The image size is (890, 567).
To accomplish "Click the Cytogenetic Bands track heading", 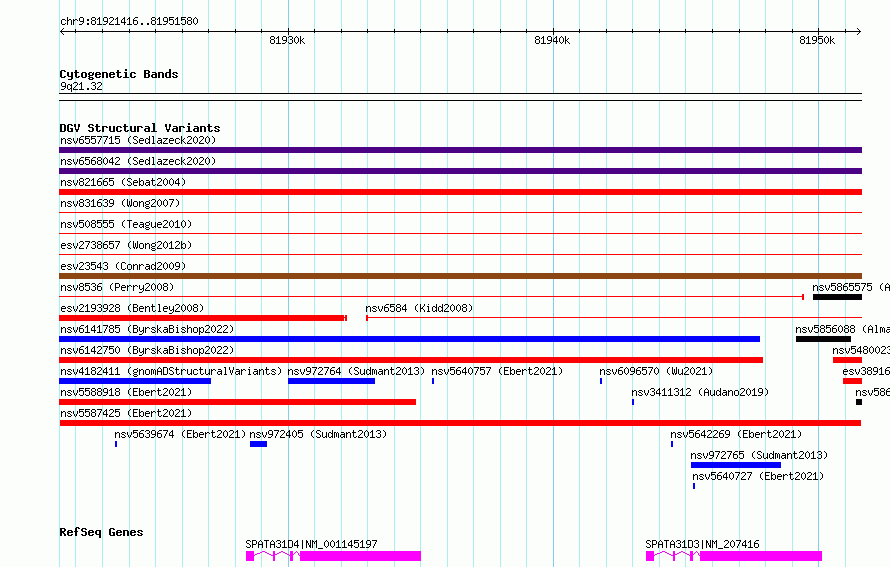I will click(x=119, y=74).
